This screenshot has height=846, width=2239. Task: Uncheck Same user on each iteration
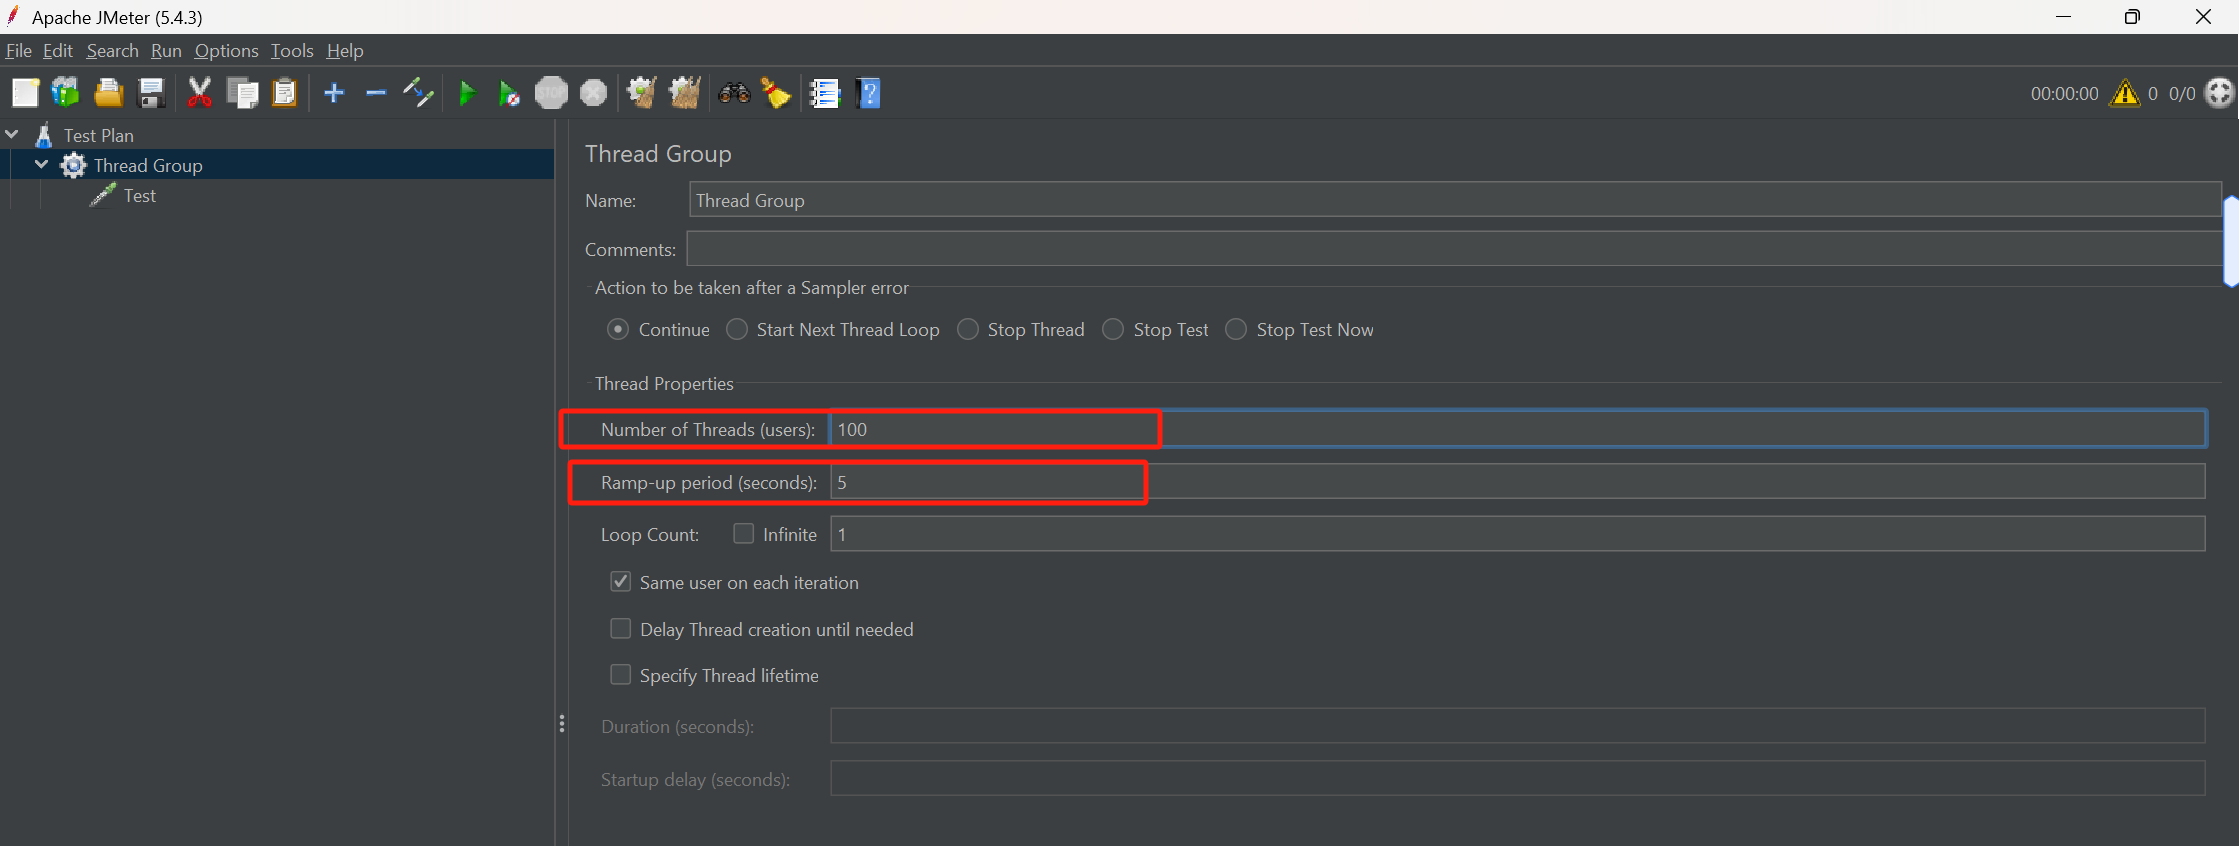[621, 582]
